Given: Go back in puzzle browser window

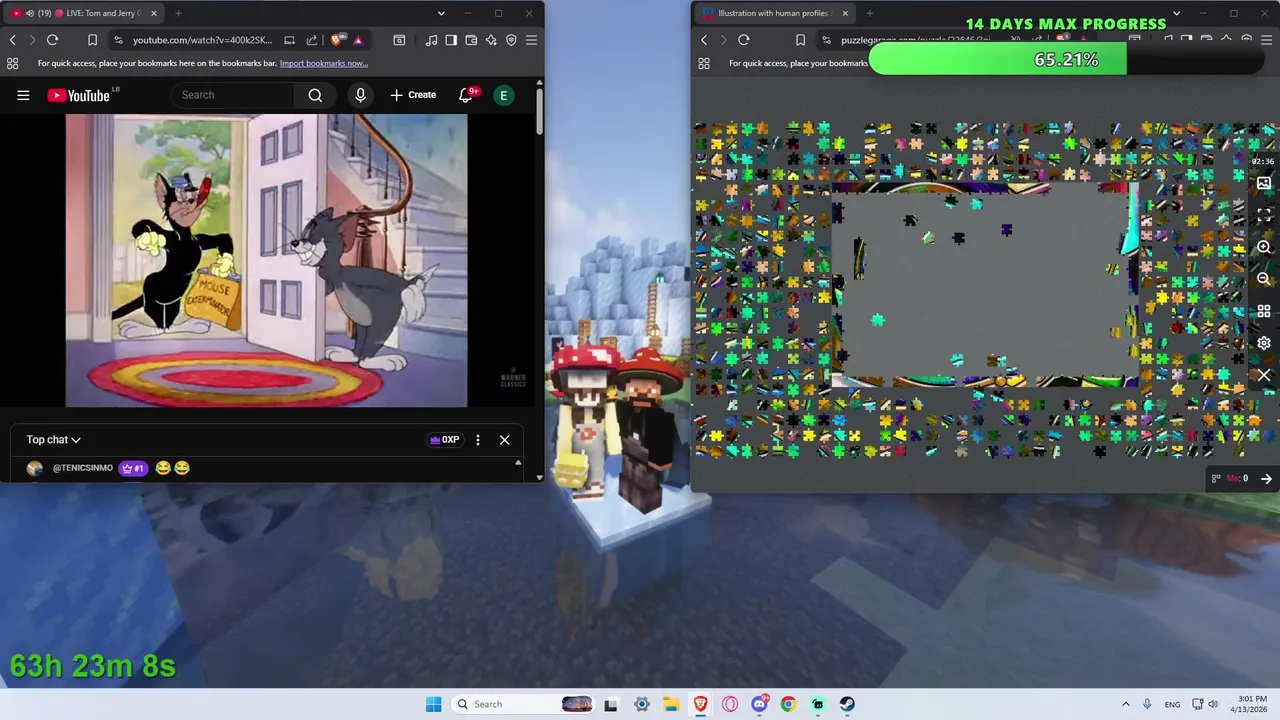Looking at the screenshot, I should tap(704, 40).
